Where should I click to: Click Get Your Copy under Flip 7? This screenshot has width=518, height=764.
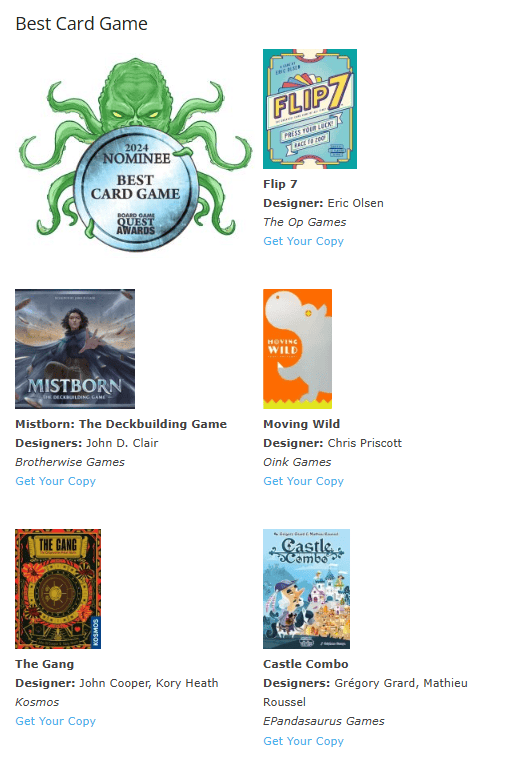click(x=304, y=241)
